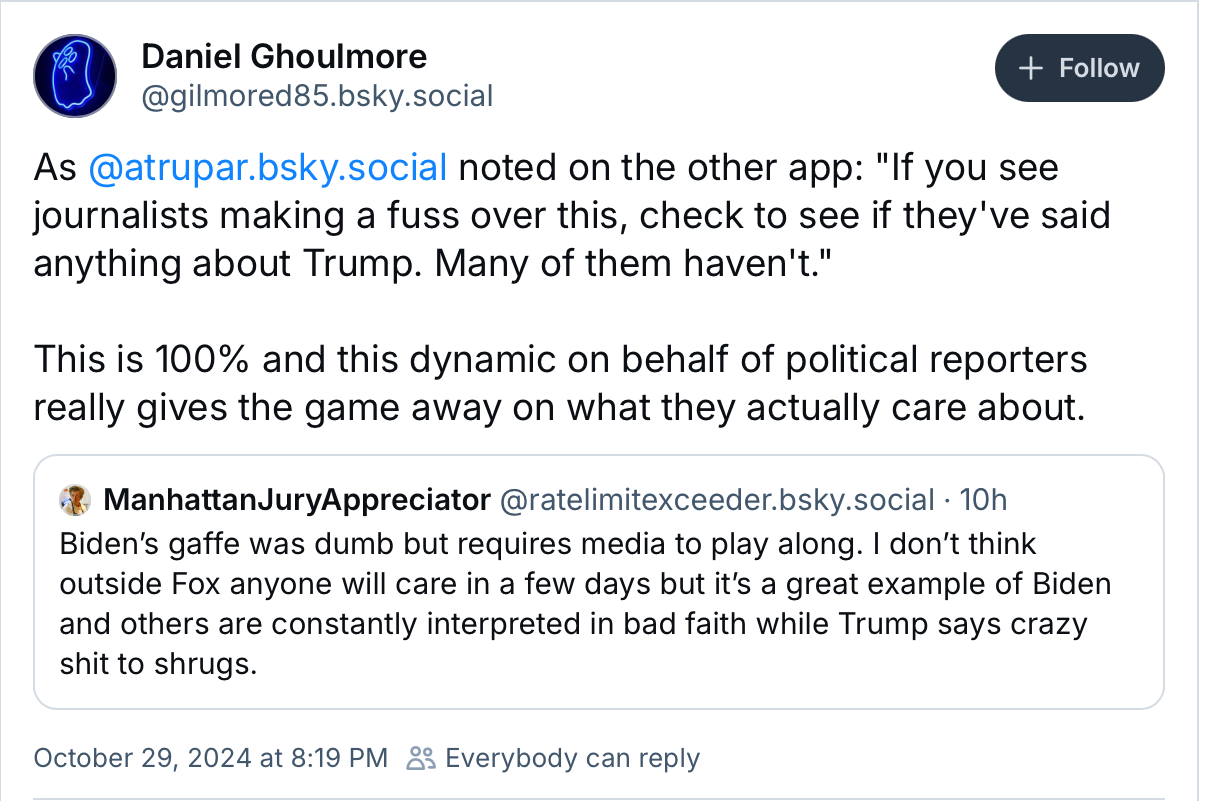Click the 10h timestamp on the quoted post
Viewport: 1209px width, 801px height.
[x=983, y=499]
